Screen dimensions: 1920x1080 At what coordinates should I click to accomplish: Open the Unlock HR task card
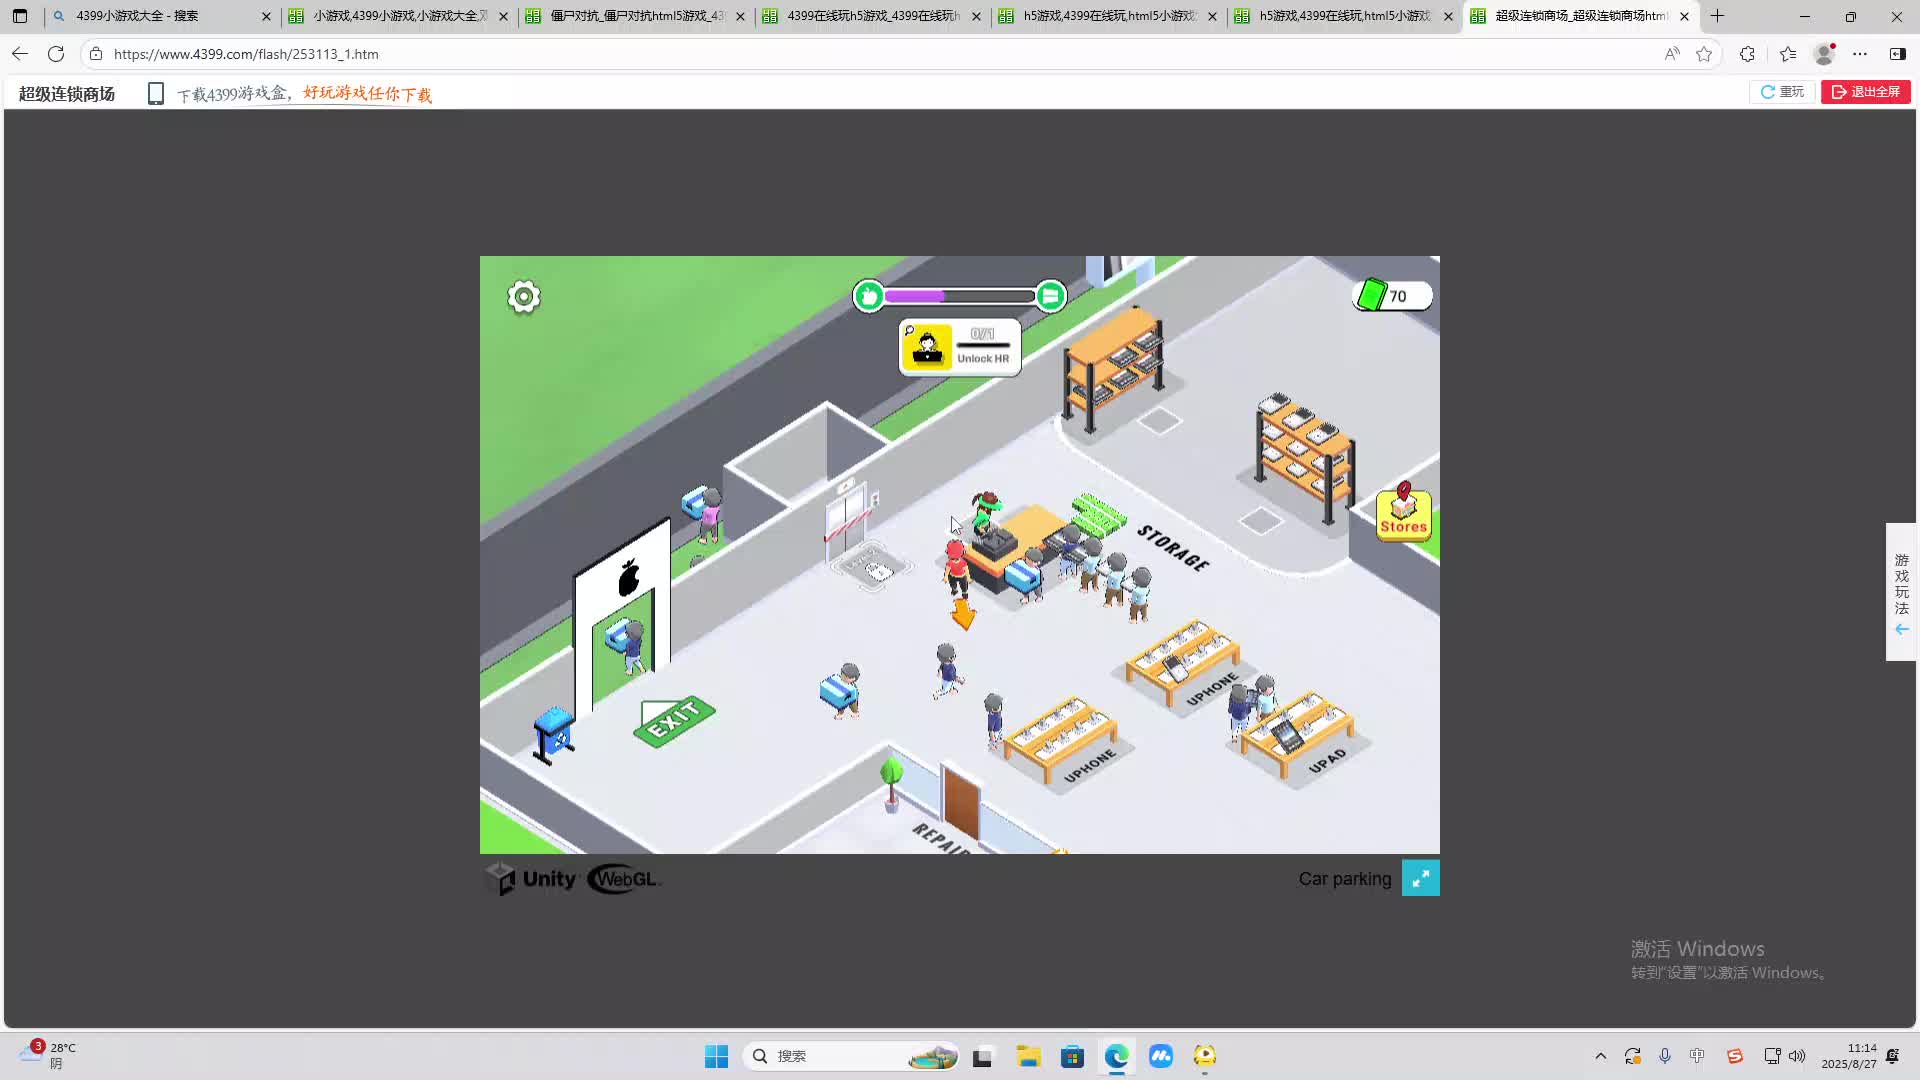(959, 347)
